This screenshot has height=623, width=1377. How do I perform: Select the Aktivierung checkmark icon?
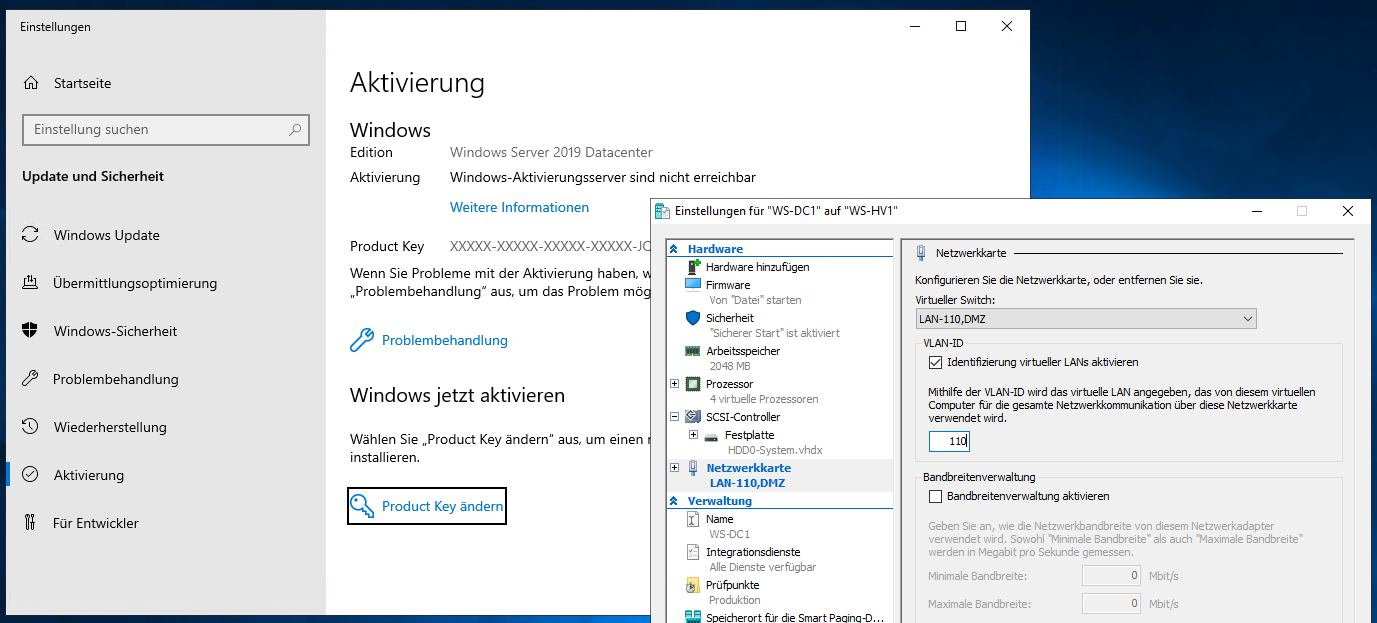click(31, 475)
